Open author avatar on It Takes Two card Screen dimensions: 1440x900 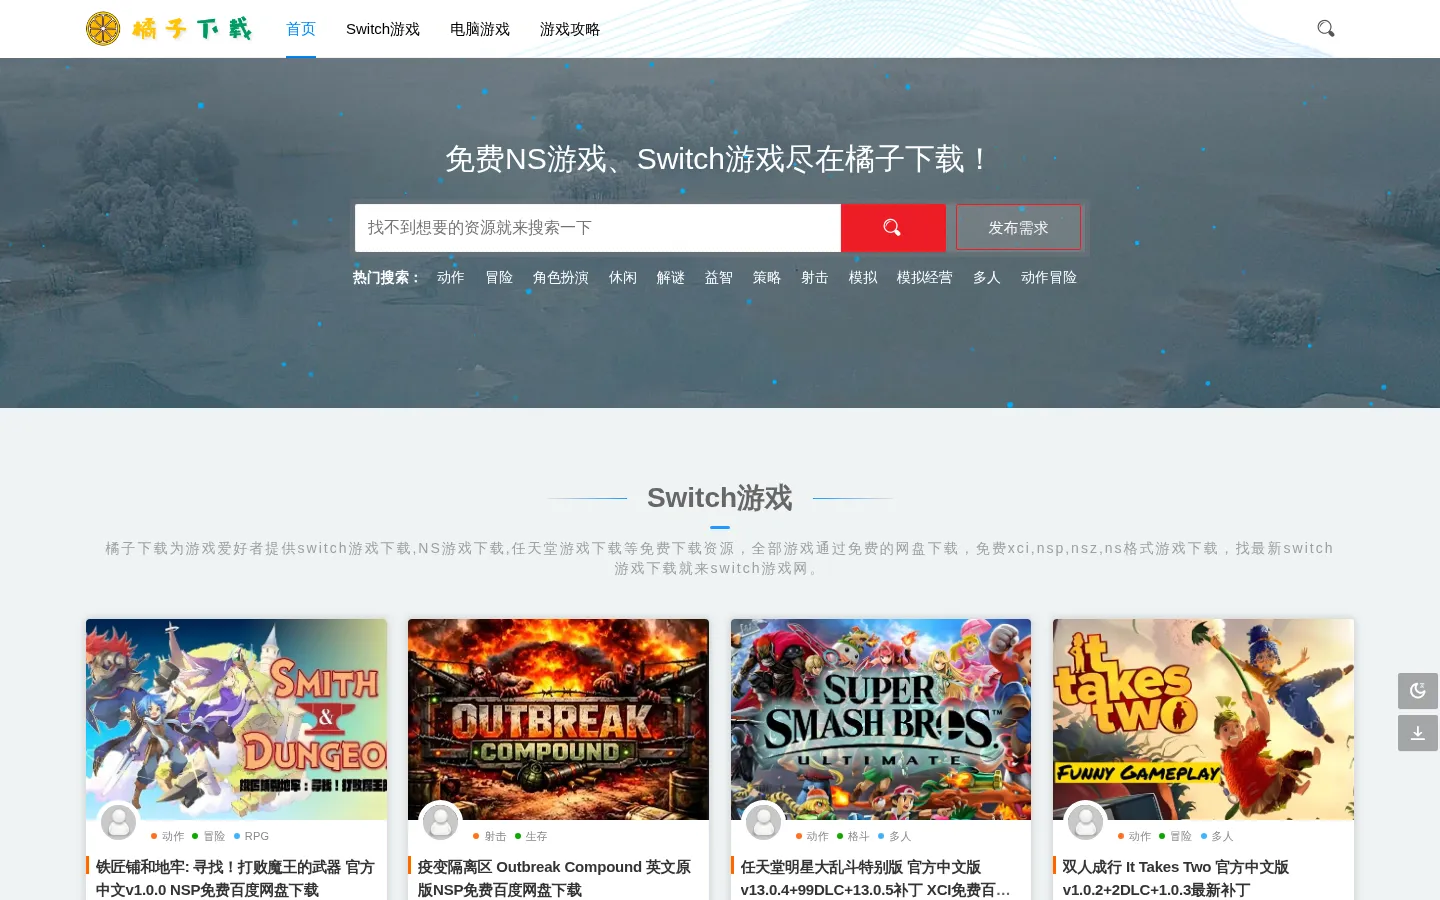(x=1085, y=822)
